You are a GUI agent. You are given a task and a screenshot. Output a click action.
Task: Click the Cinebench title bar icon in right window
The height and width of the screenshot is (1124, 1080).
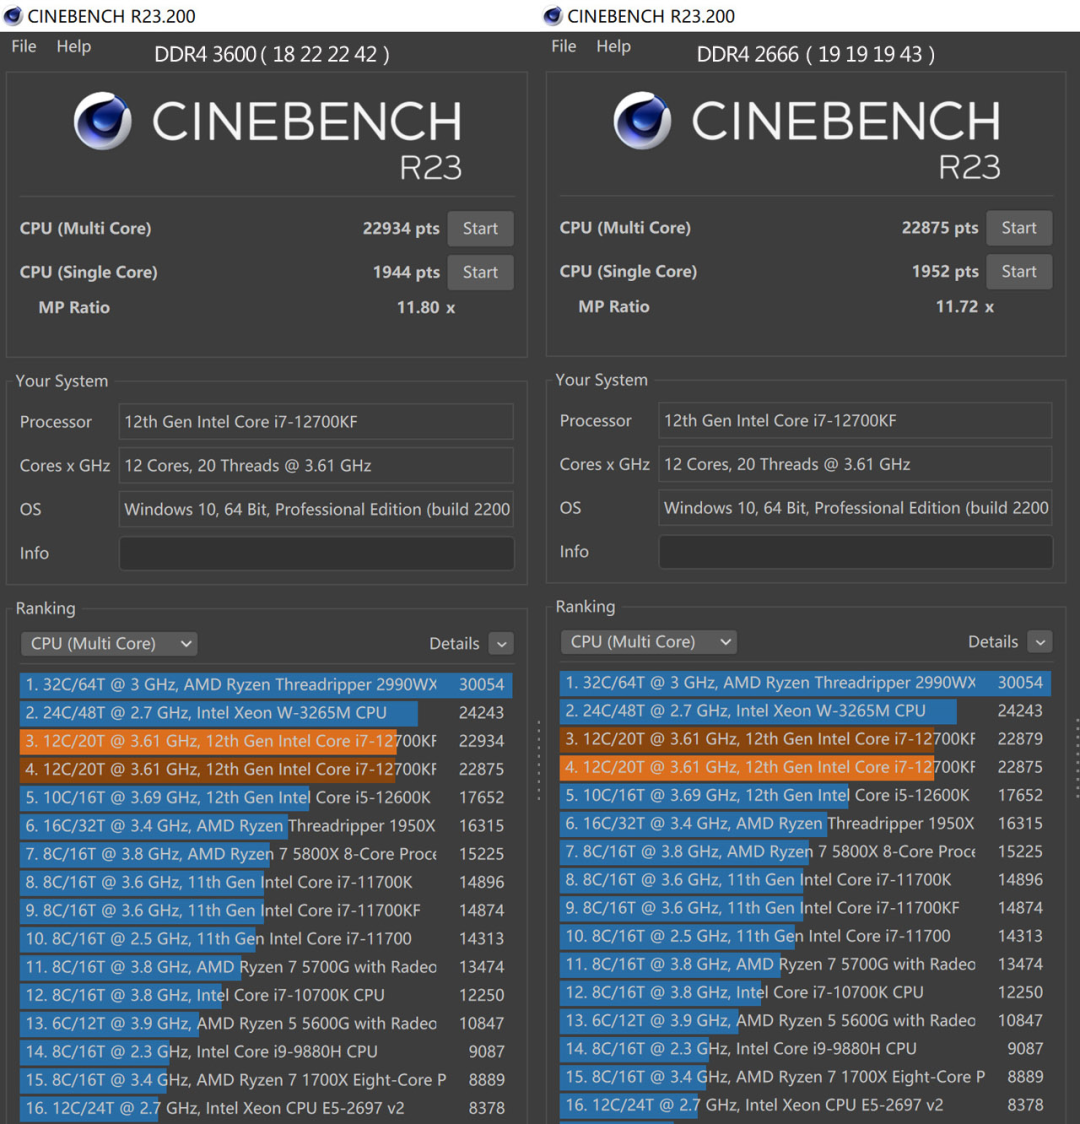coord(553,16)
